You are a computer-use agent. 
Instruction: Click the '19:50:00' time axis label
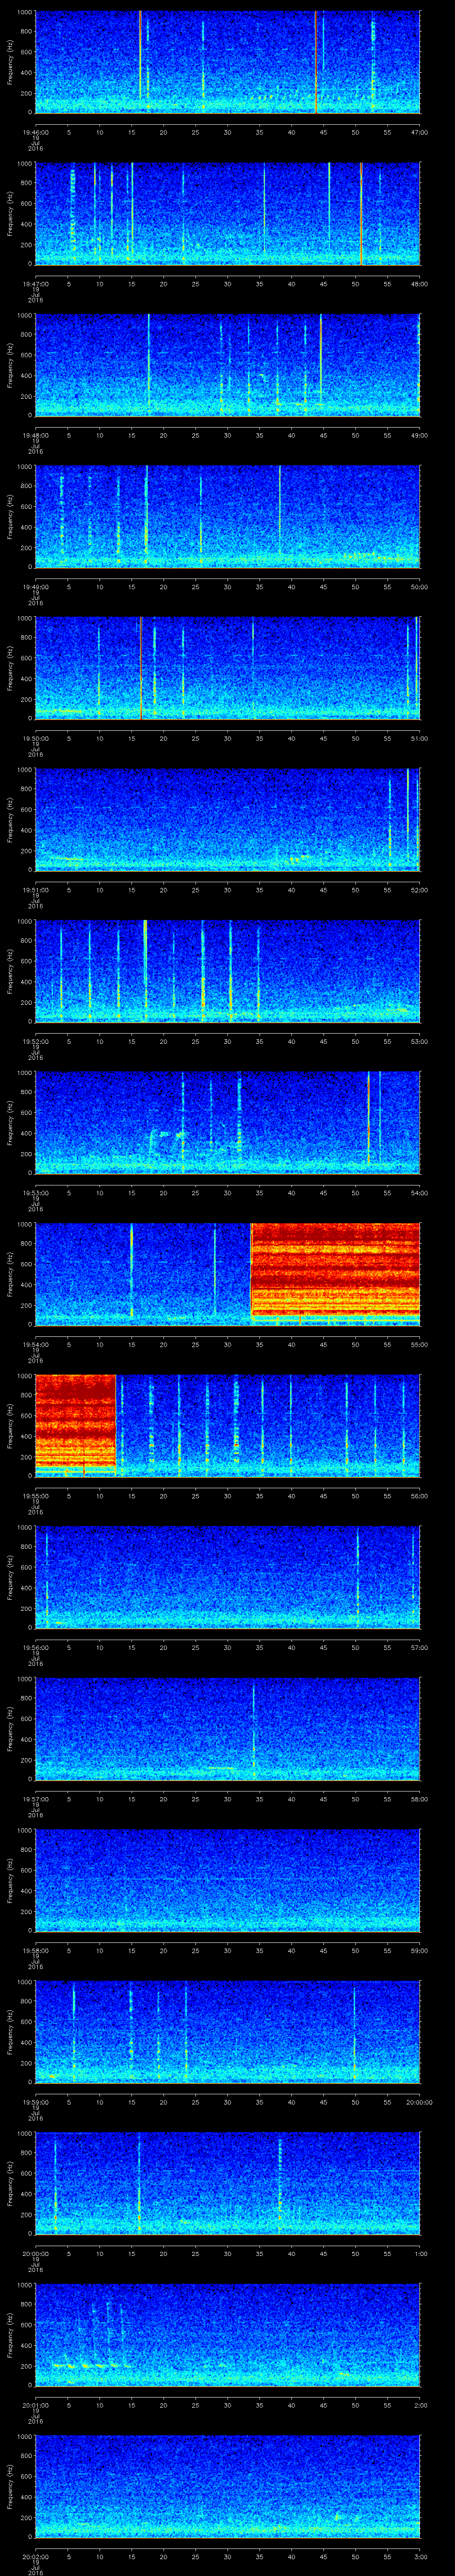[35, 738]
